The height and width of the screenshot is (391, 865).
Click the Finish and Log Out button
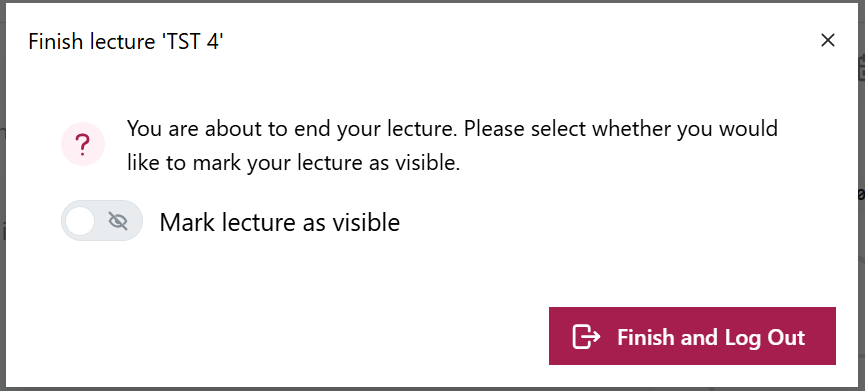click(x=692, y=336)
